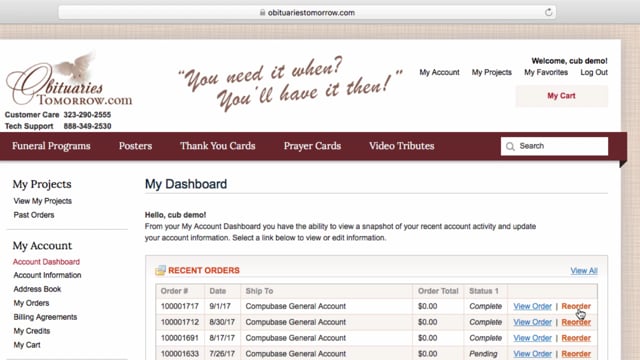Click the Status 1 column header
The height and width of the screenshot is (360, 640).
[484, 291]
